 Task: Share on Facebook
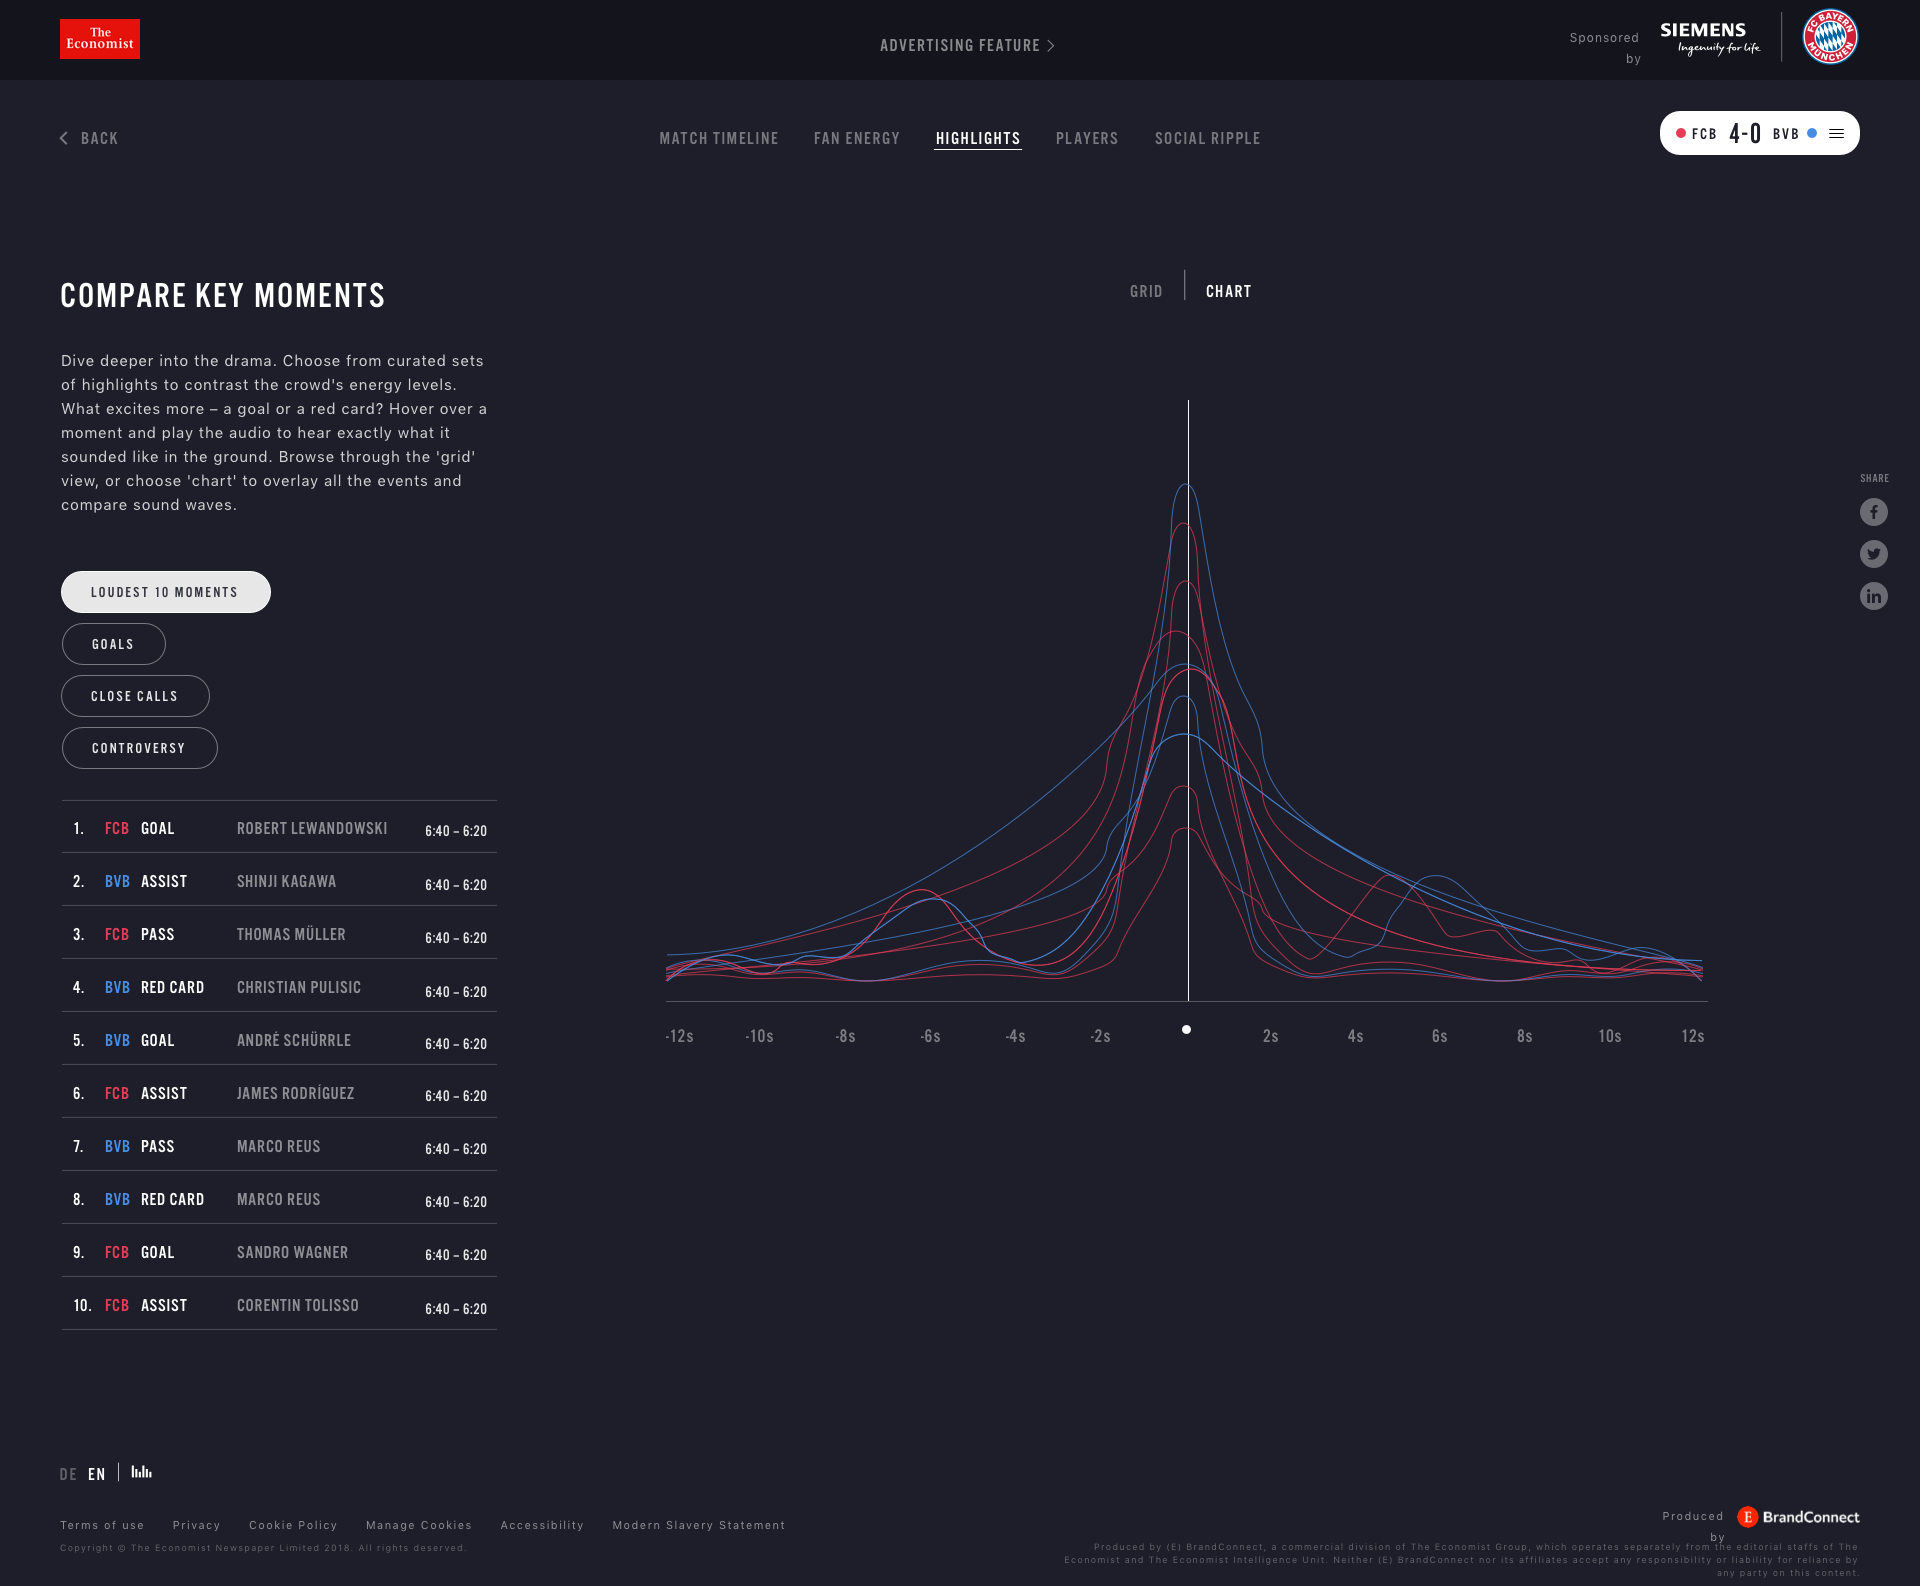[1873, 512]
